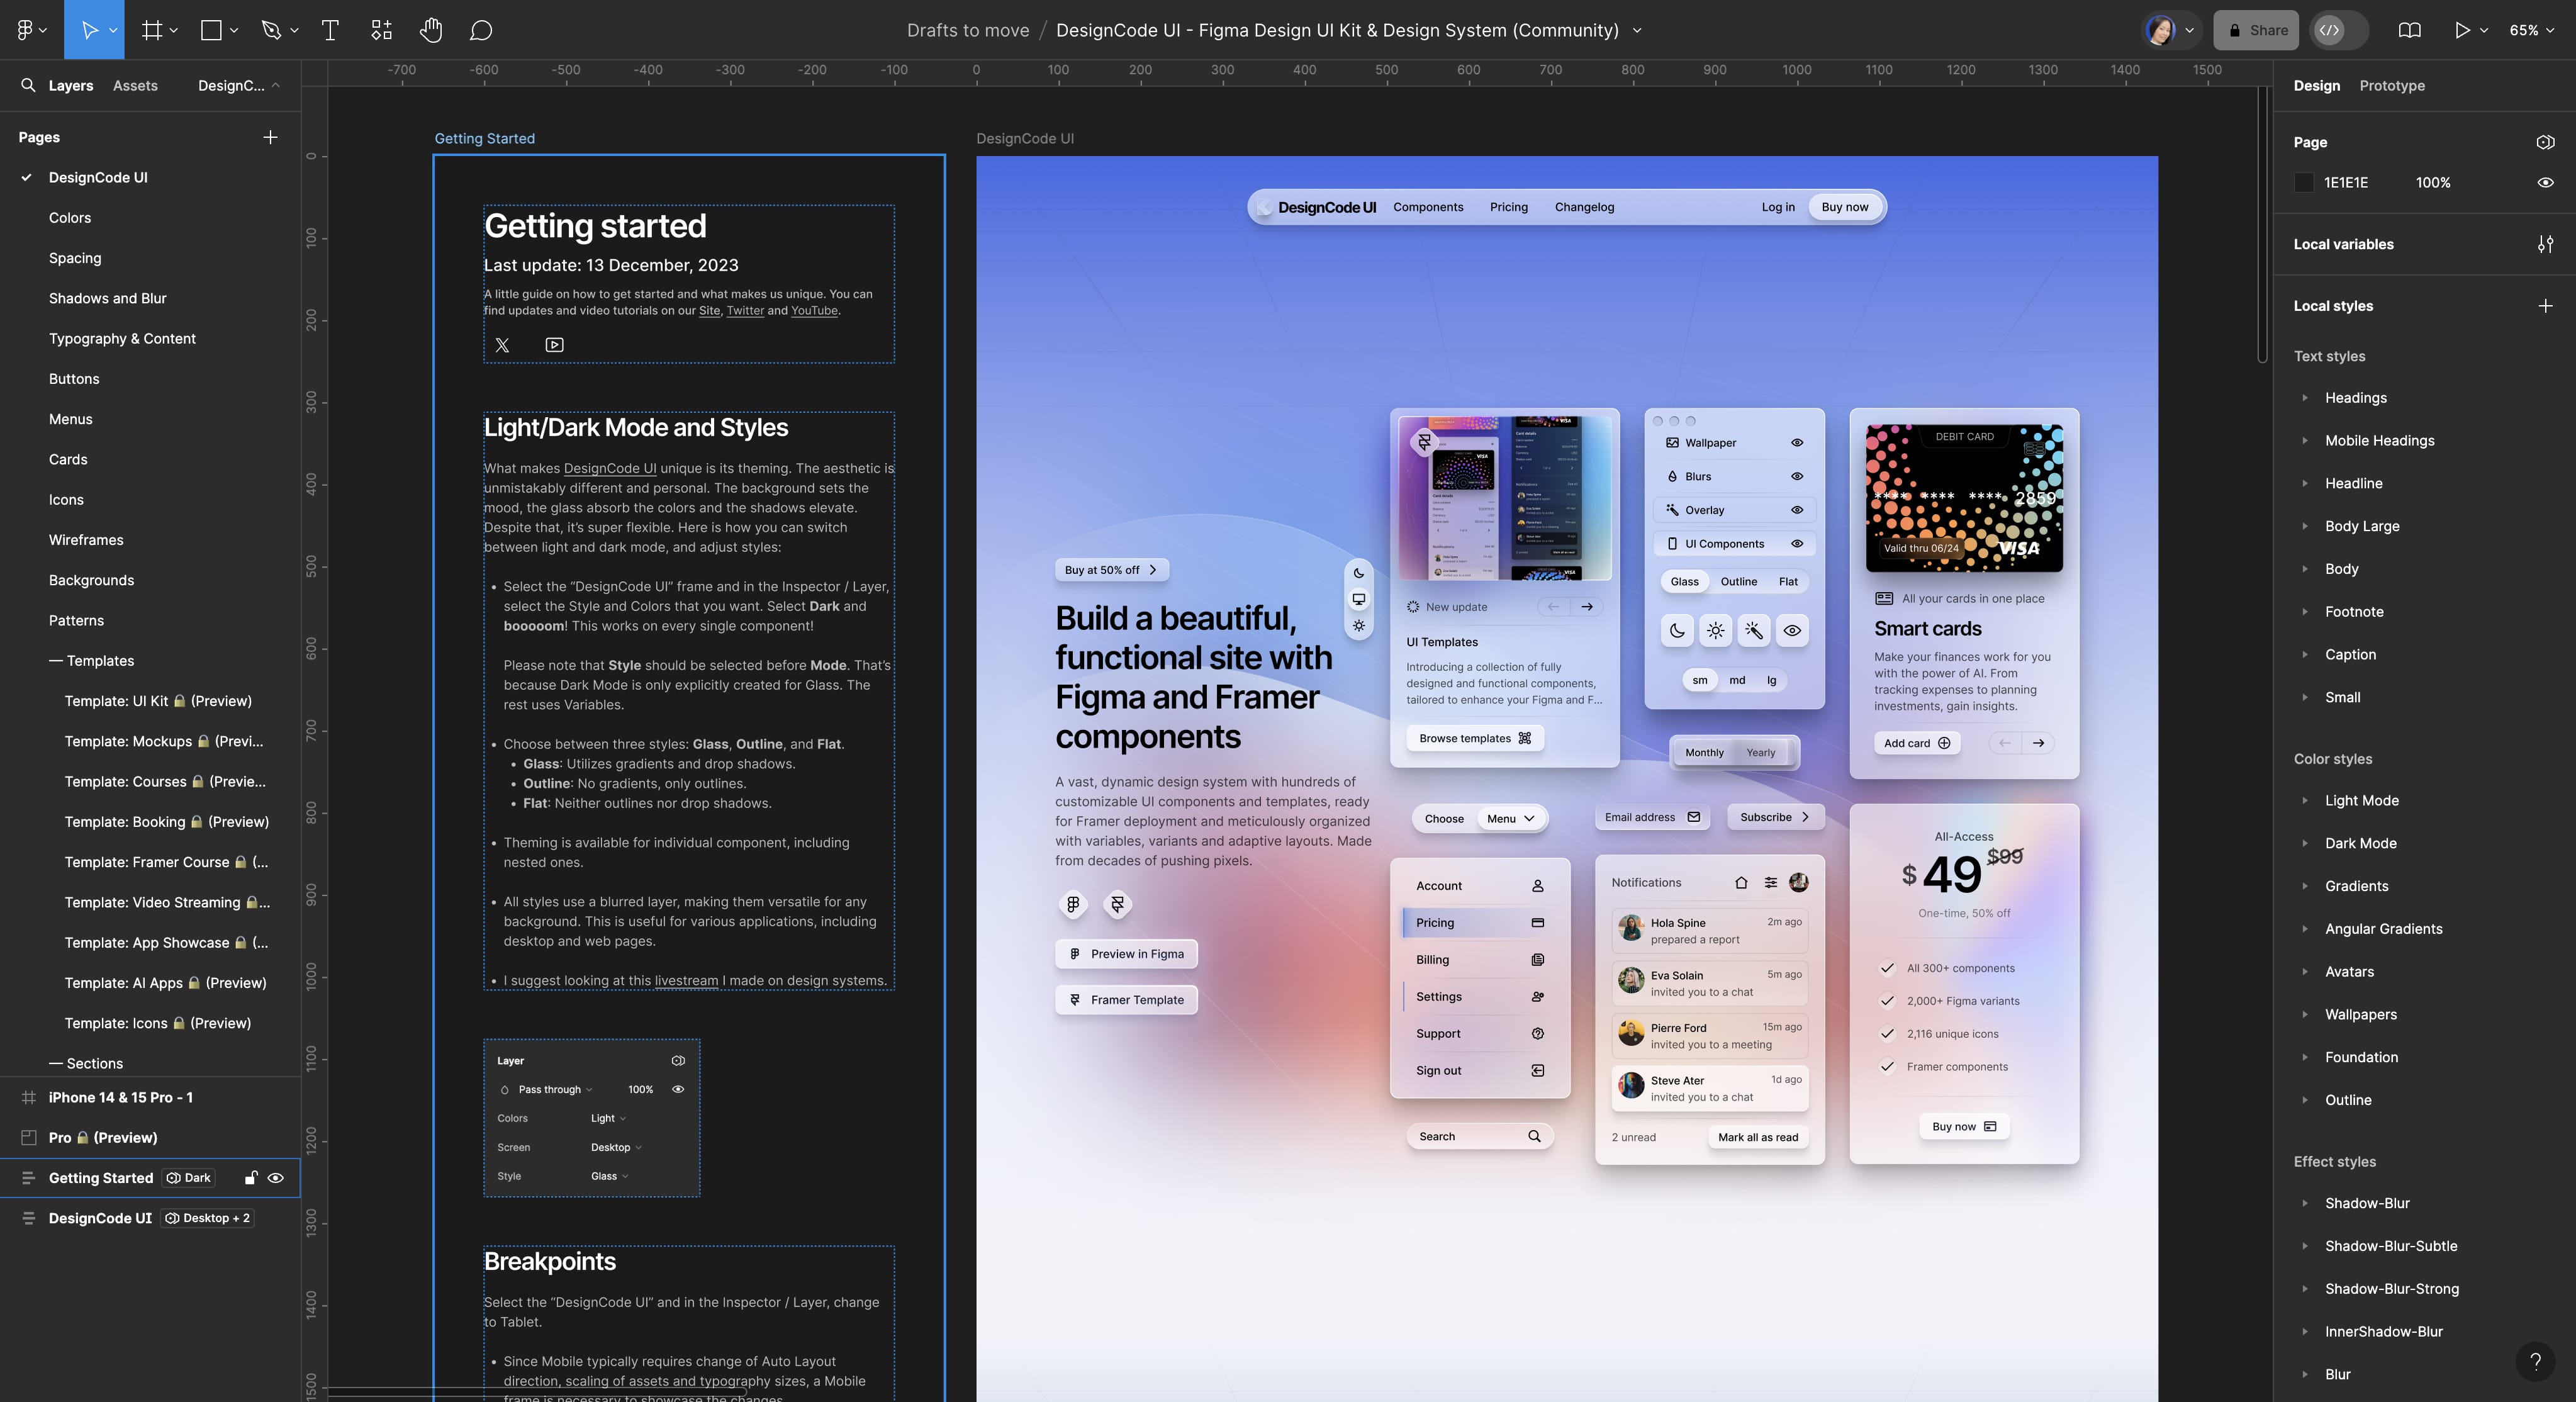Open the Comment tool
This screenshot has height=1402, width=2576.
481,30
